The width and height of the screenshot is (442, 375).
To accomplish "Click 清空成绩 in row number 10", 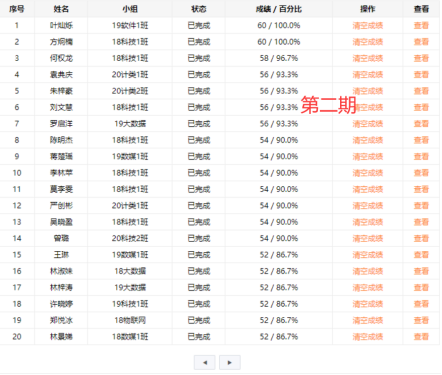I will coord(368,173).
